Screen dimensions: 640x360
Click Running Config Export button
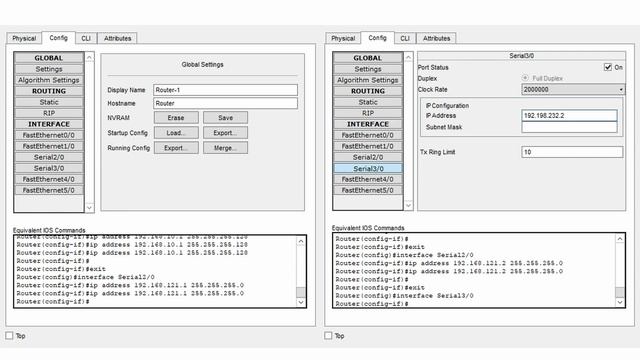point(176,148)
